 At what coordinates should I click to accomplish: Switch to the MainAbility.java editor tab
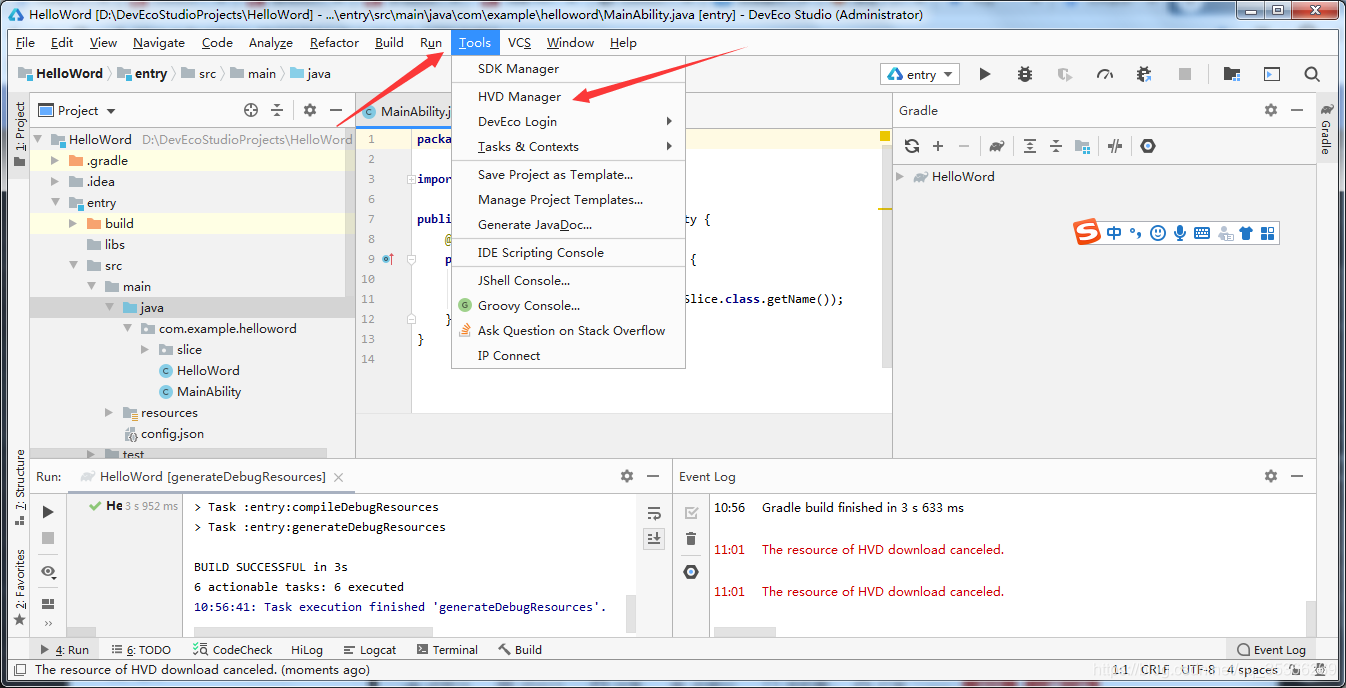407,111
